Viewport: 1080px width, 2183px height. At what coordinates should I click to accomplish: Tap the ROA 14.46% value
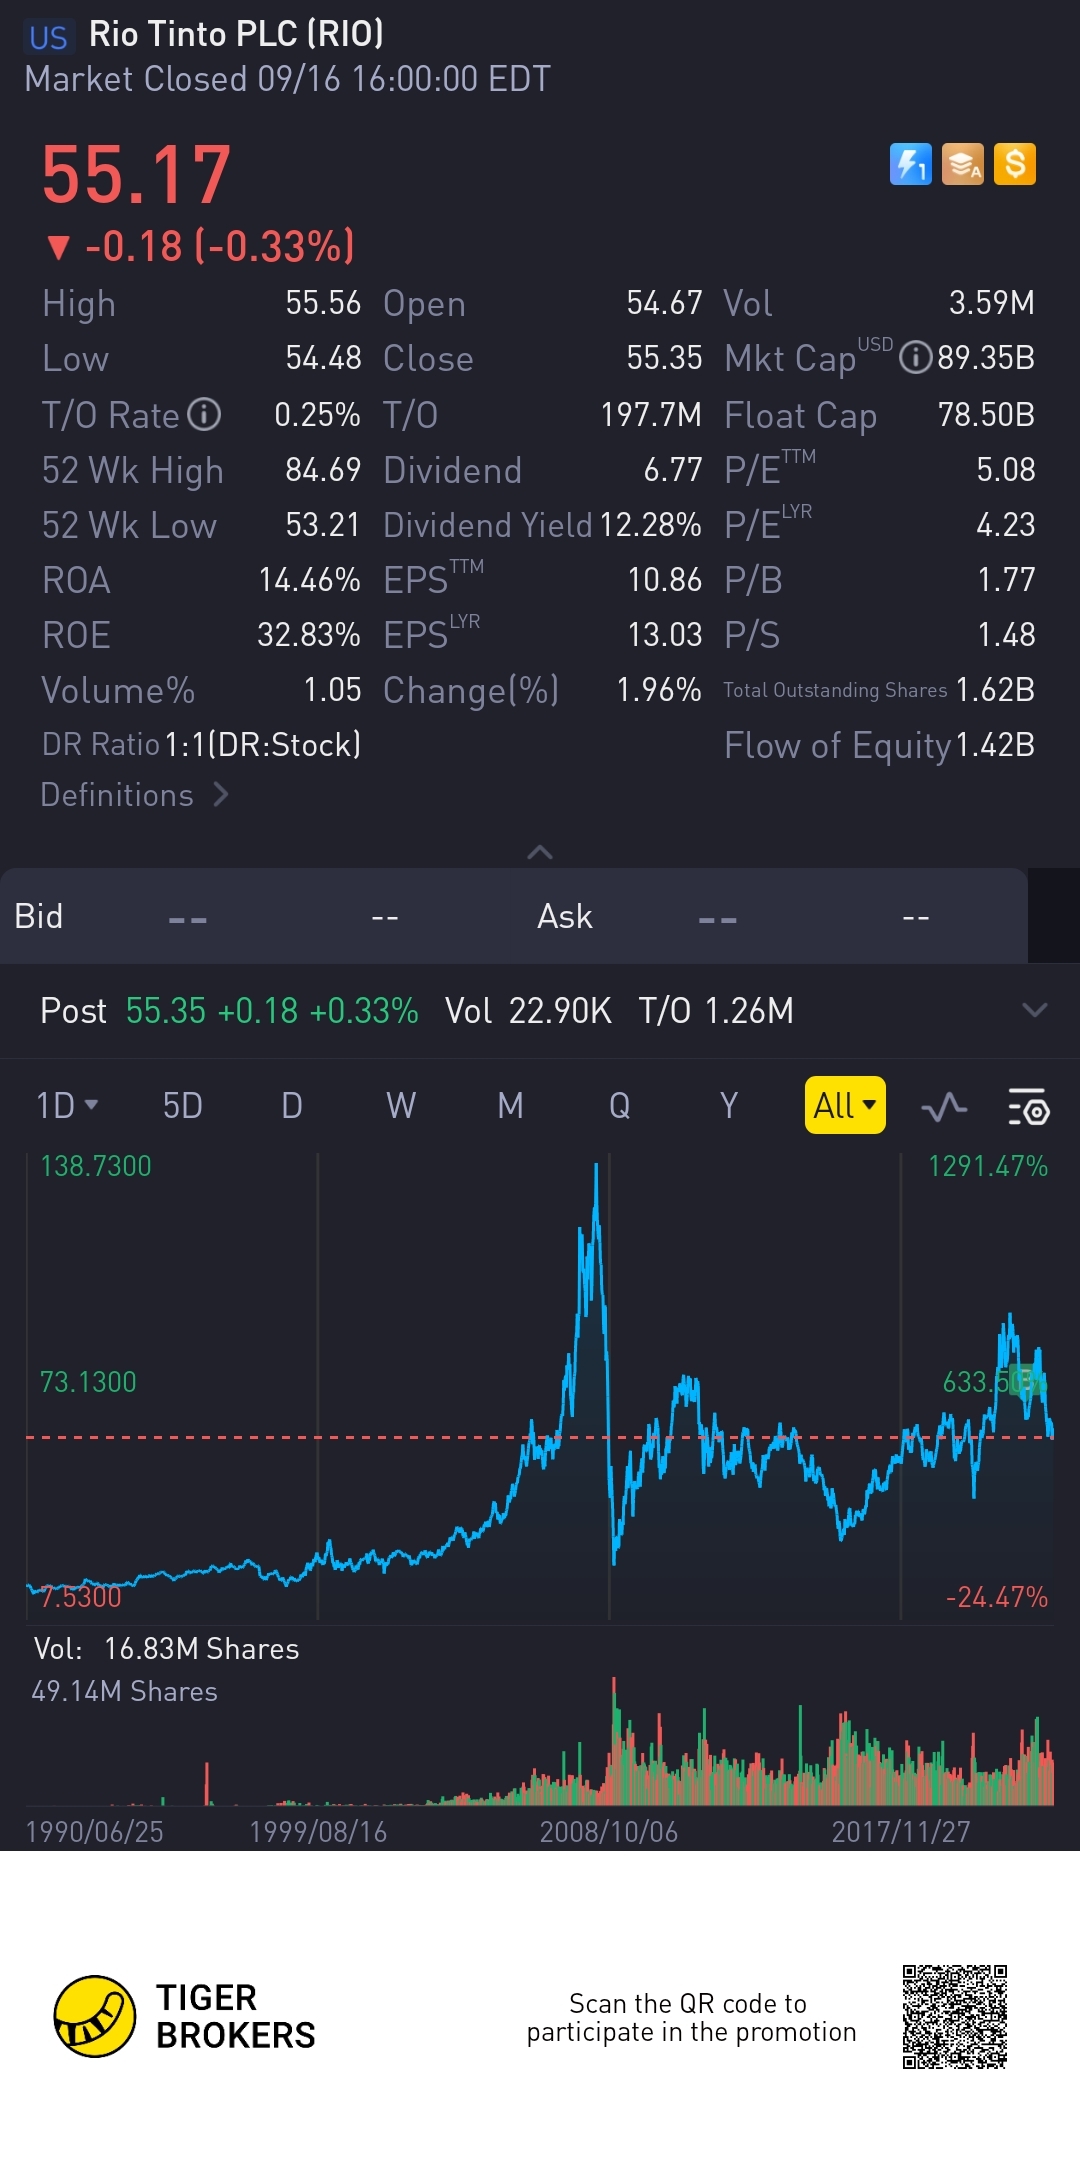tap(309, 579)
